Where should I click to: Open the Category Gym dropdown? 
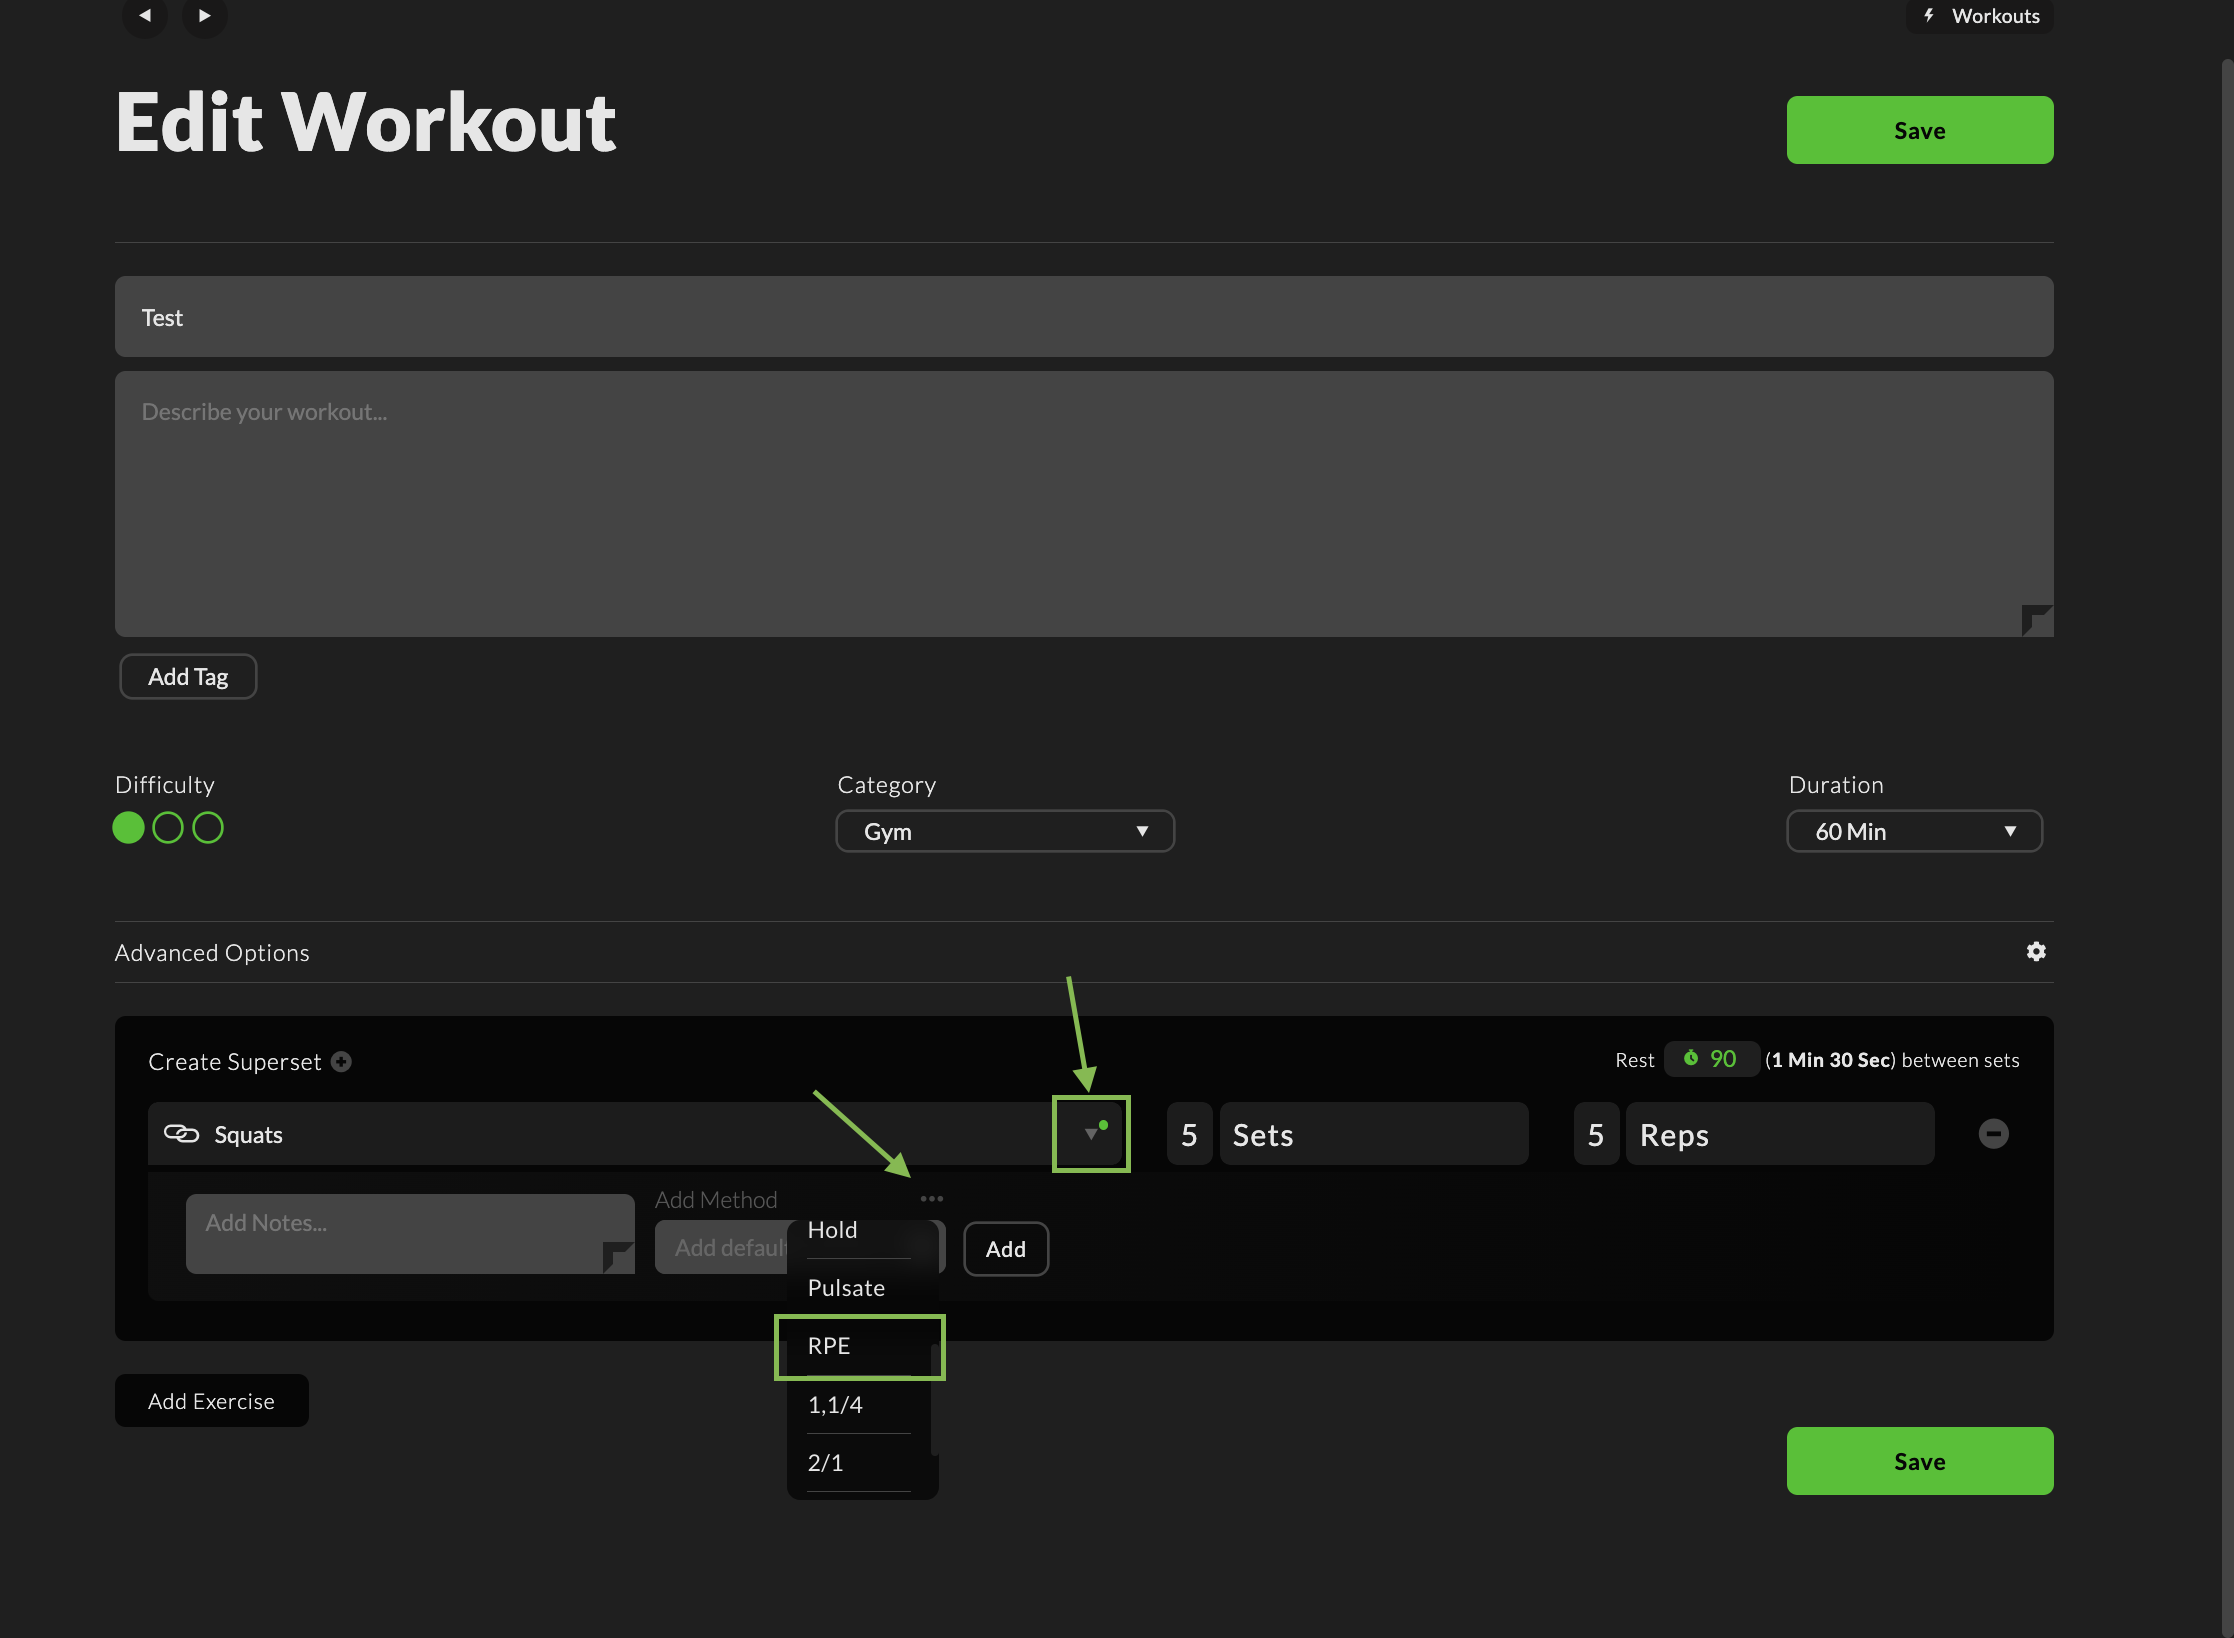click(x=1004, y=831)
